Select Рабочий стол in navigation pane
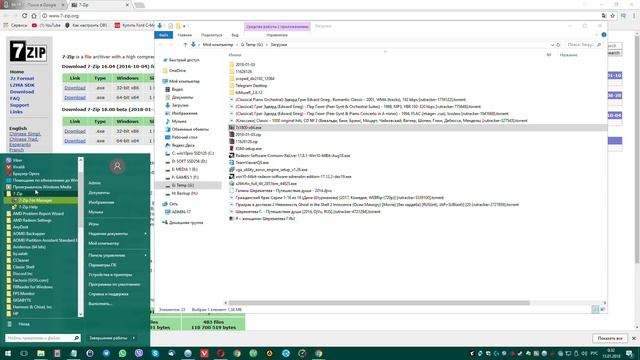The width and height of the screenshot is (640, 360). (182, 138)
